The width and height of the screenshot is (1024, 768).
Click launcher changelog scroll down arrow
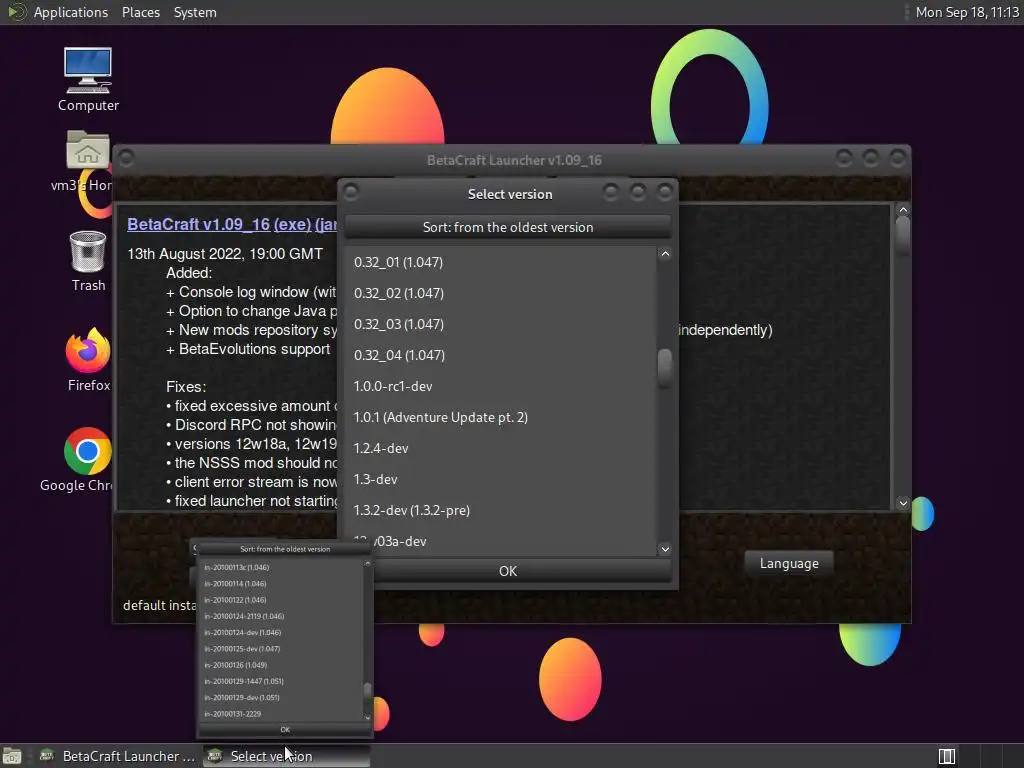click(903, 503)
